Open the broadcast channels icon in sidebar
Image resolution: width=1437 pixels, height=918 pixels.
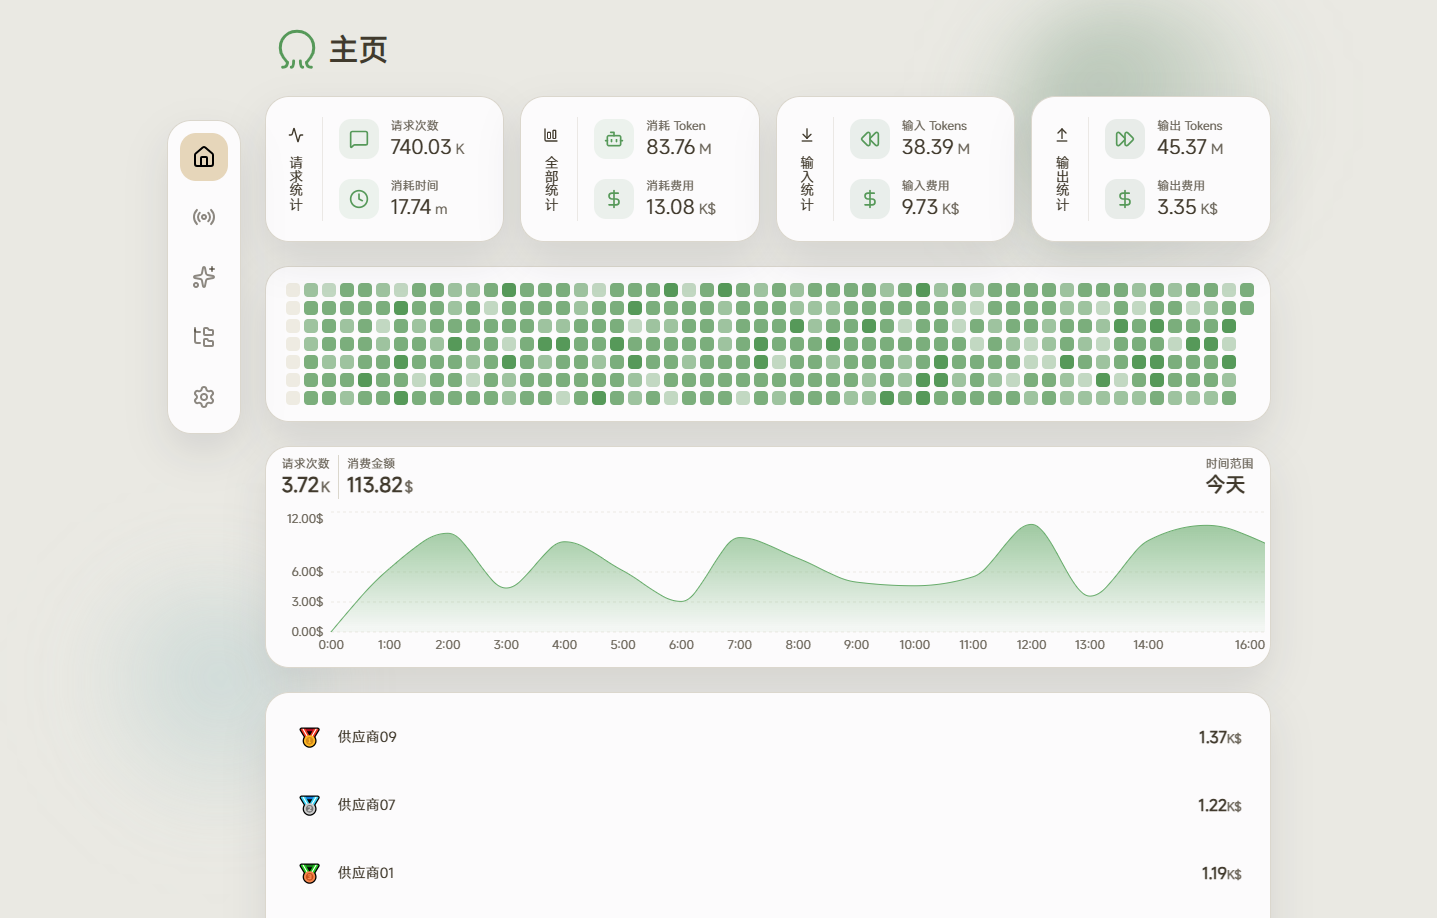point(204,217)
